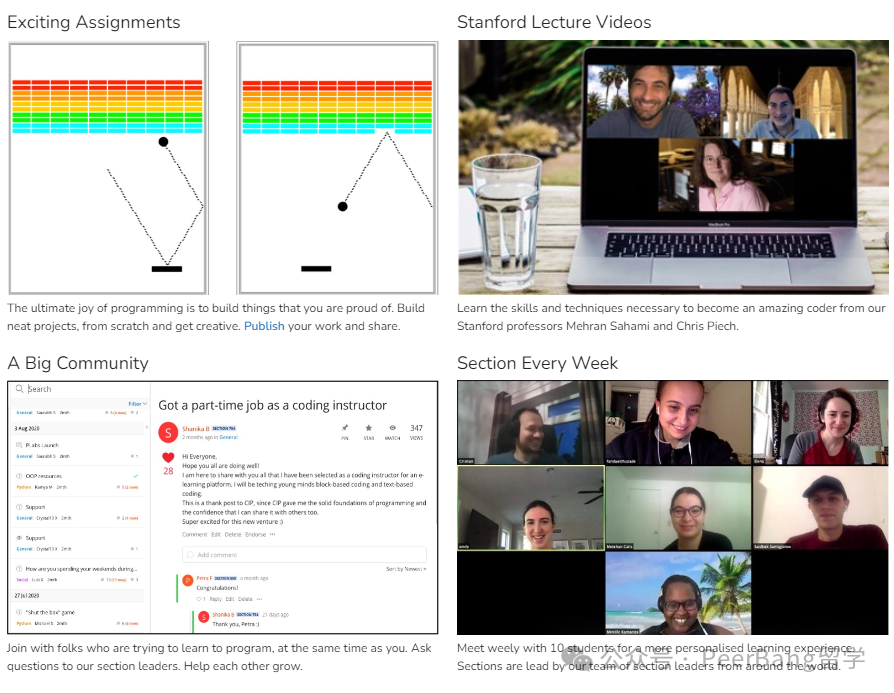Click the 3 Aug 2020 date header
The image size is (894, 694).
(x=27, y=428)
